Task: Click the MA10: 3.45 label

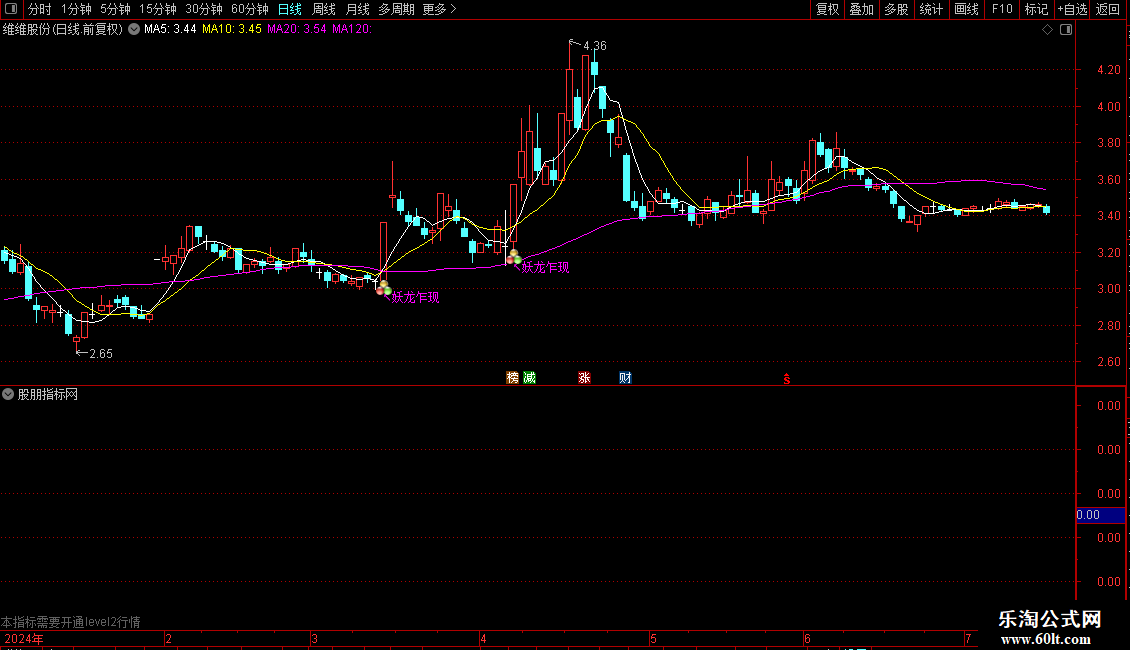Action: point(231,30)
